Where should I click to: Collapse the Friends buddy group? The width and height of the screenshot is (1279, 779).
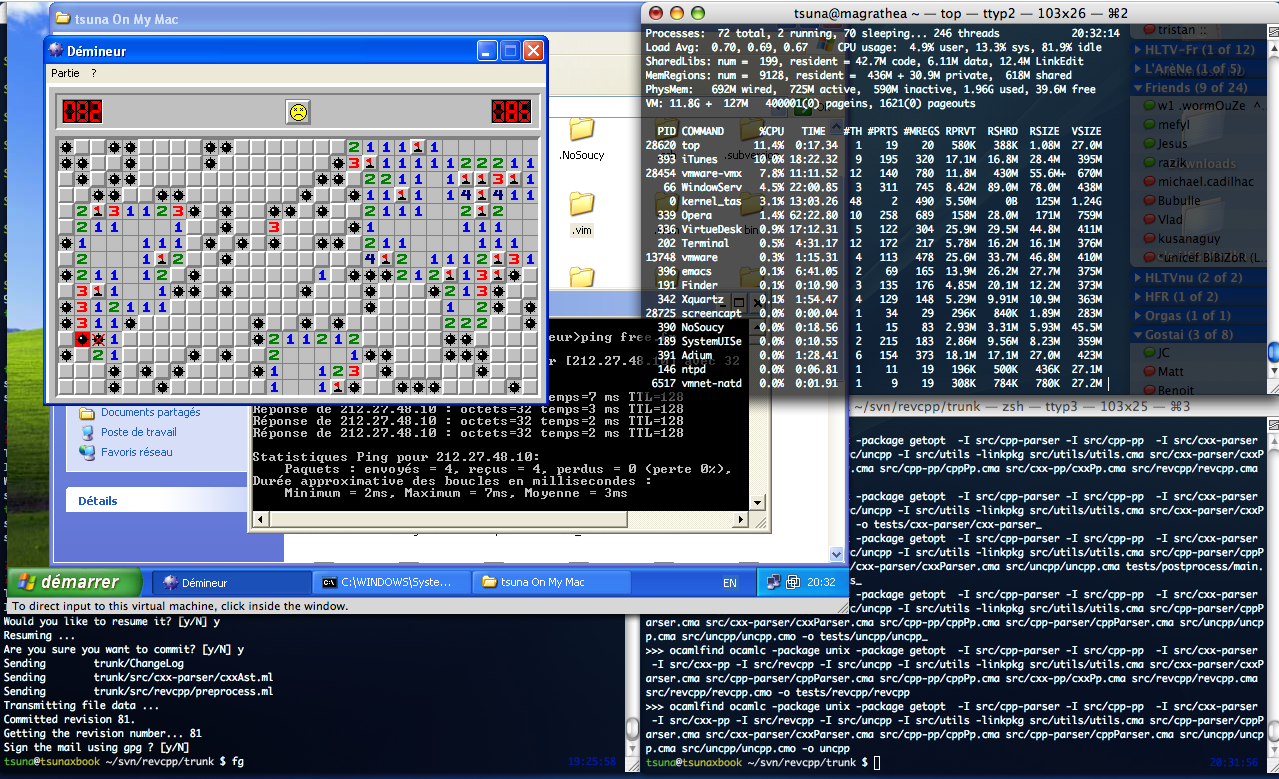1138,88
